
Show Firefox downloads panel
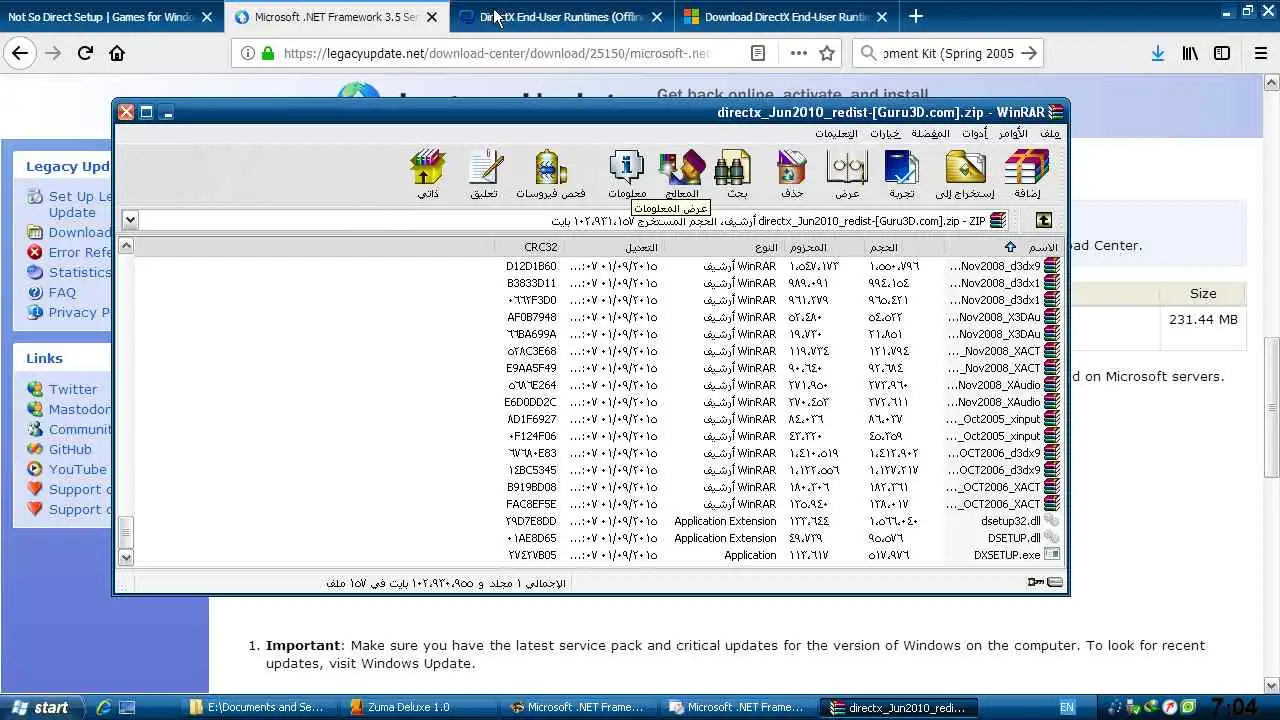click(1157, 54)
